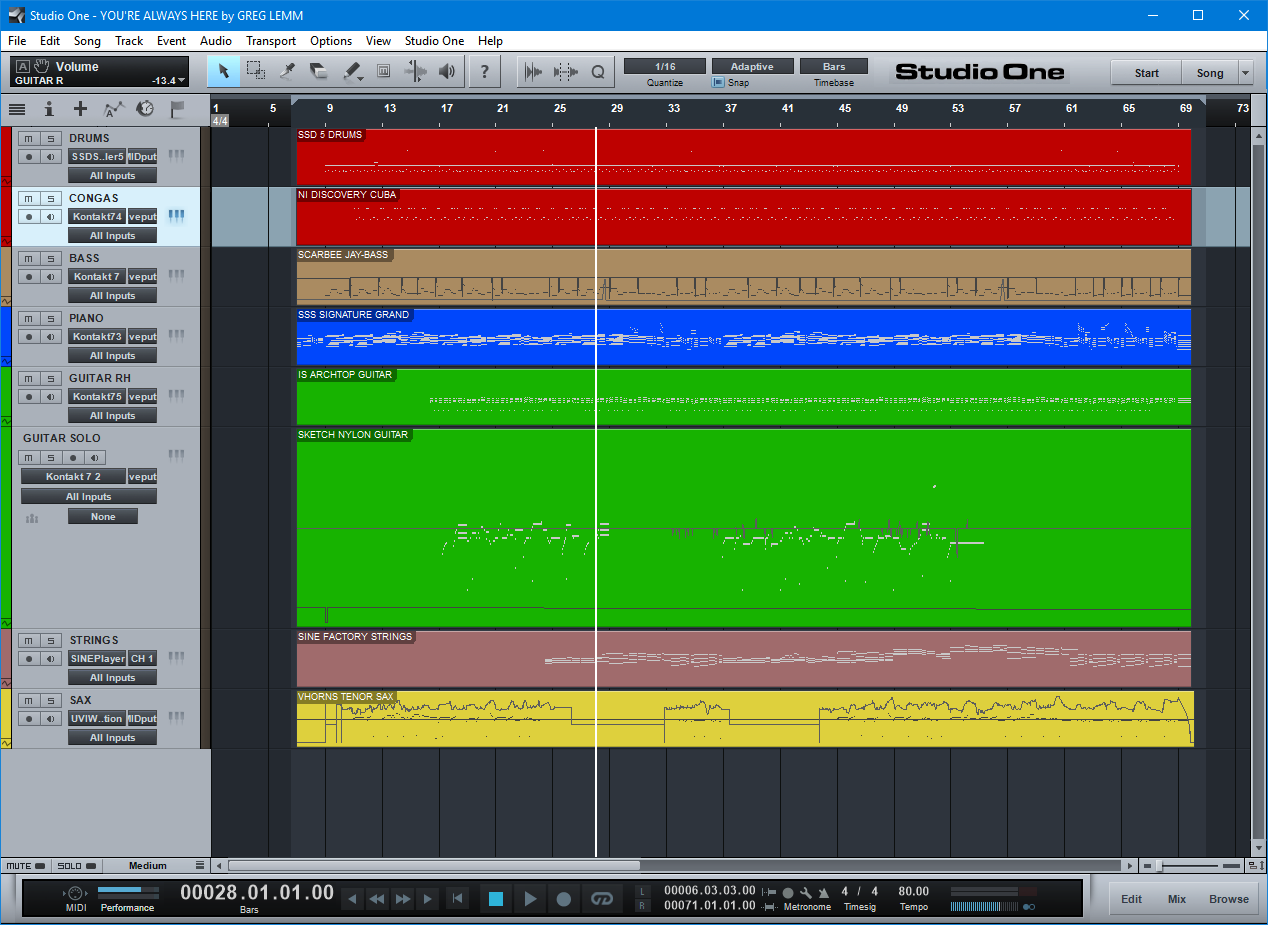Adjust the horizontal timeline zoom slider

coord(1158,866)
